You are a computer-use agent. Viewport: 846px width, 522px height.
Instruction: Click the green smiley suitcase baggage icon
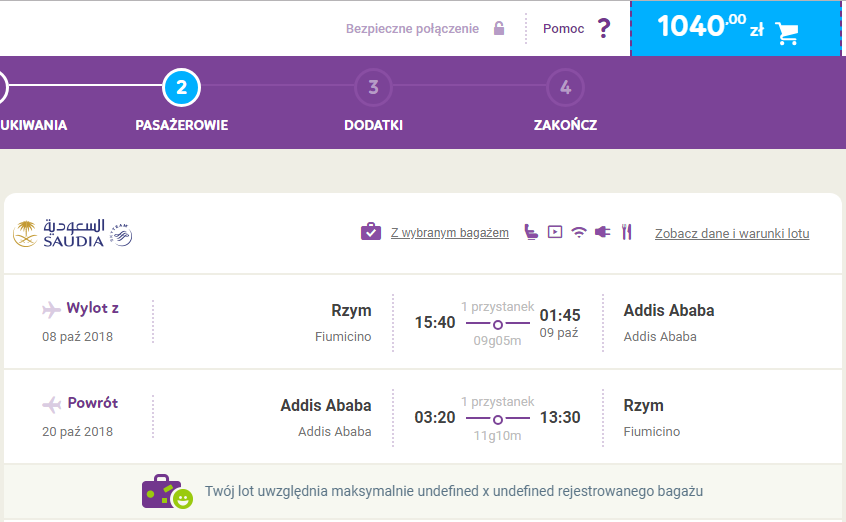click(167, 492)
